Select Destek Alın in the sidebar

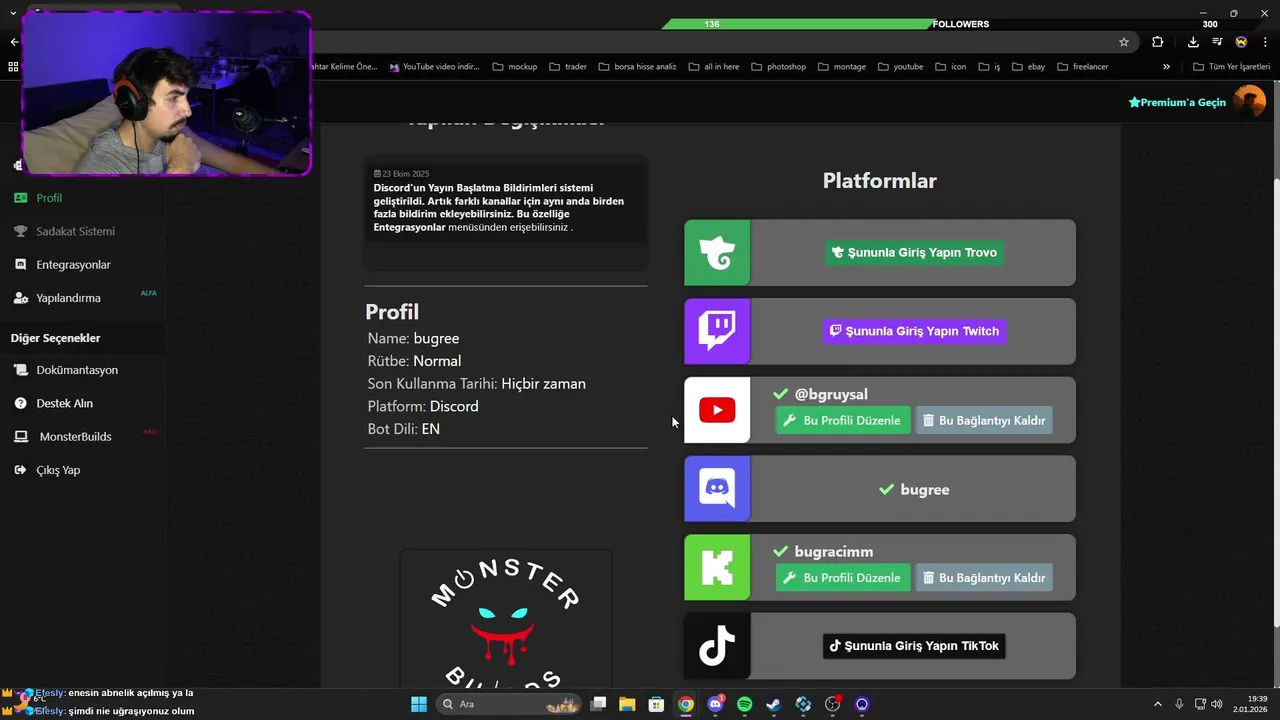click(x=64, y=403)
